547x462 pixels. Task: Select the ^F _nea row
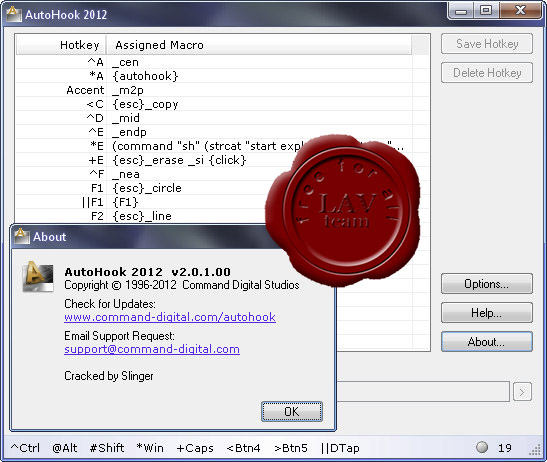223,174
